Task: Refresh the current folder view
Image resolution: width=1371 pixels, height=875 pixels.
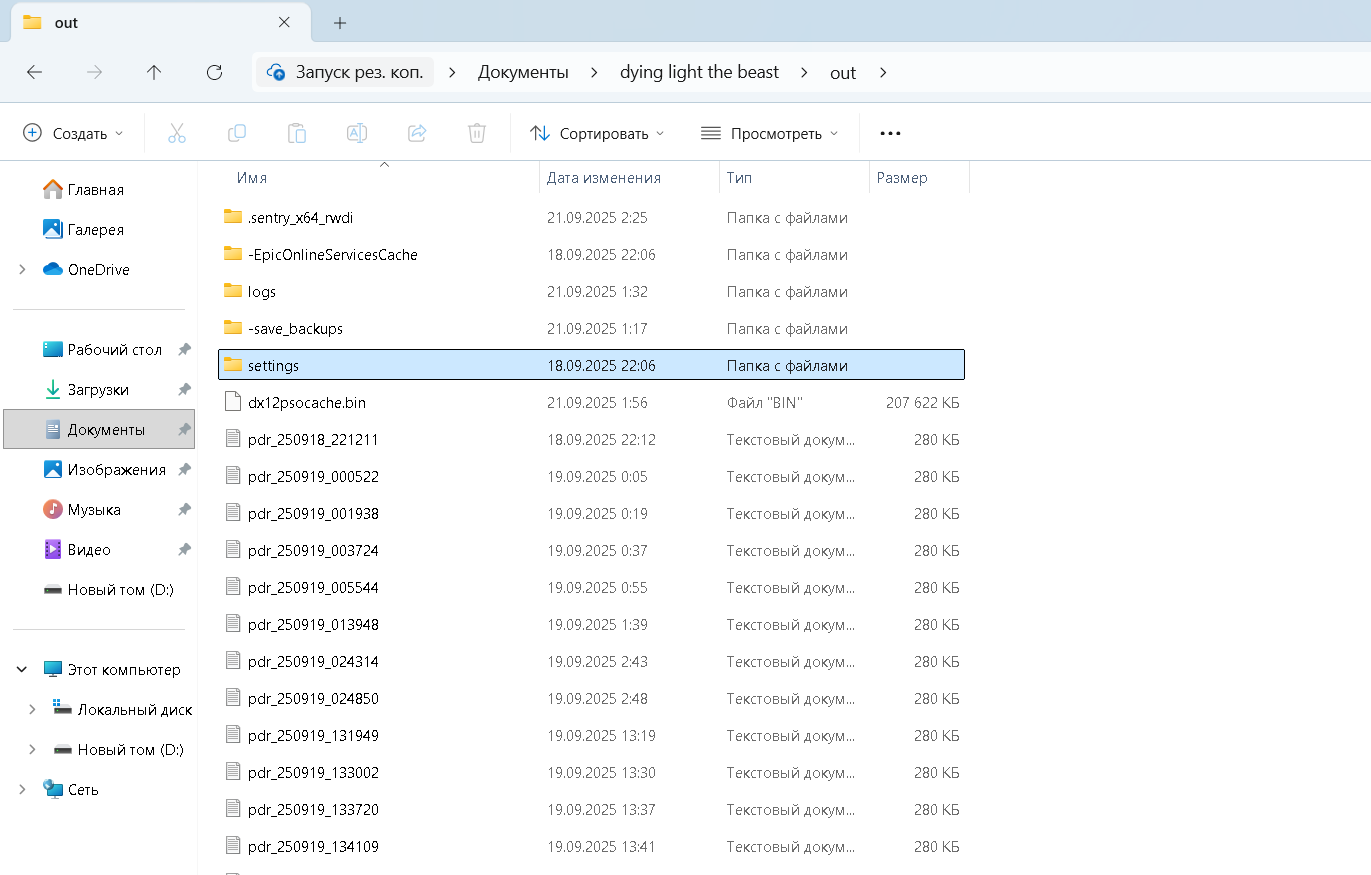Action: click(214, 72)
